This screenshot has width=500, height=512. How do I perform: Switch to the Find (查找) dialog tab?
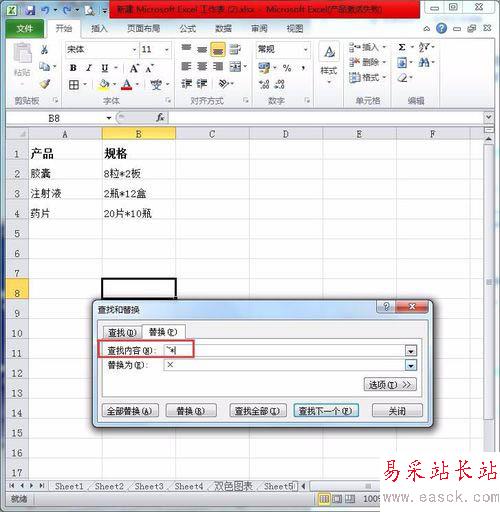[x=122, y=332]
